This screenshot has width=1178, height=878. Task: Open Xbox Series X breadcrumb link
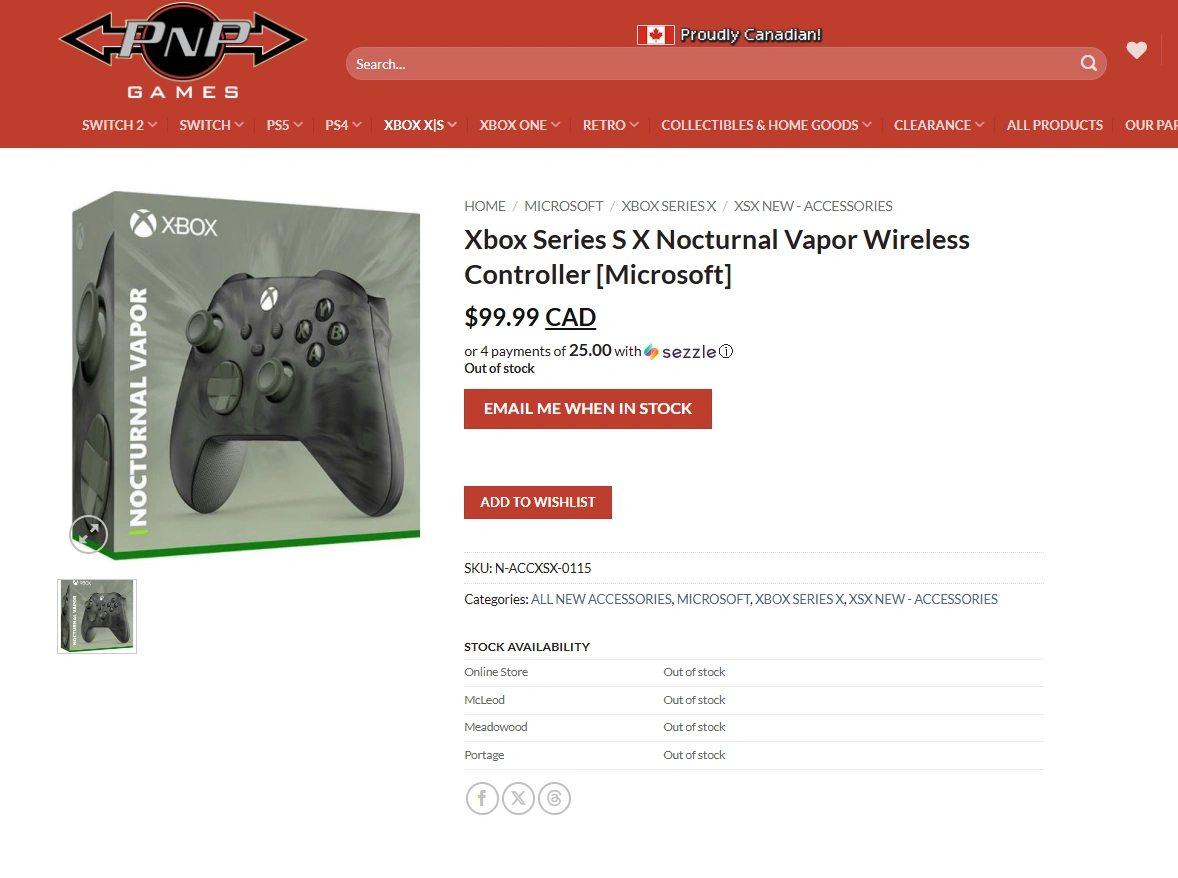pos(669,206)
